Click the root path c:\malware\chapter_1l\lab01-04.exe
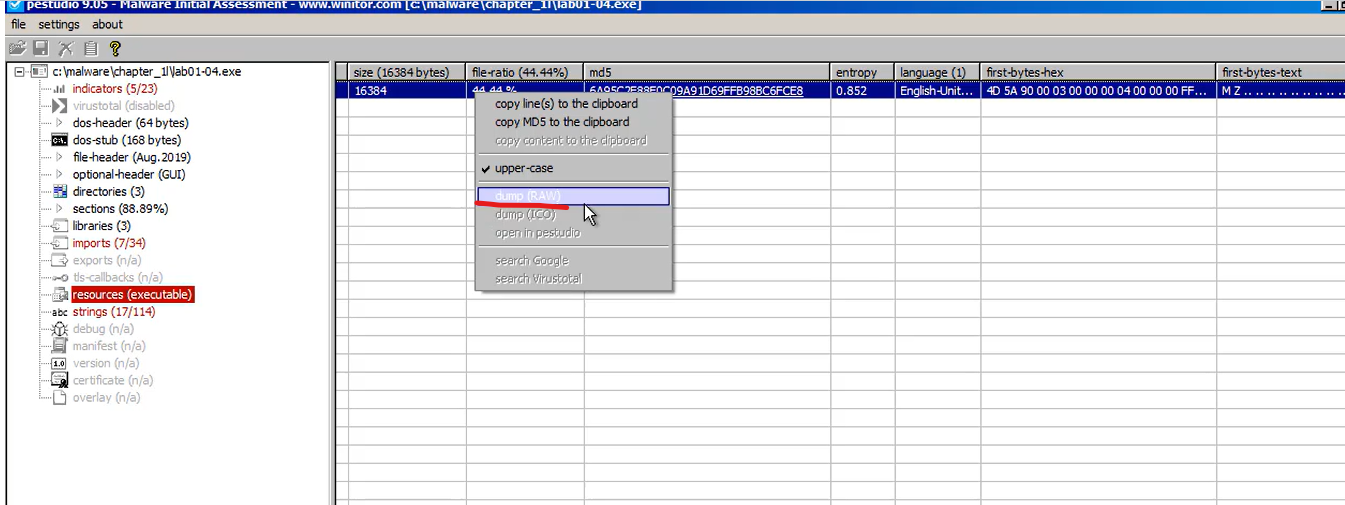 coord(147,72)
